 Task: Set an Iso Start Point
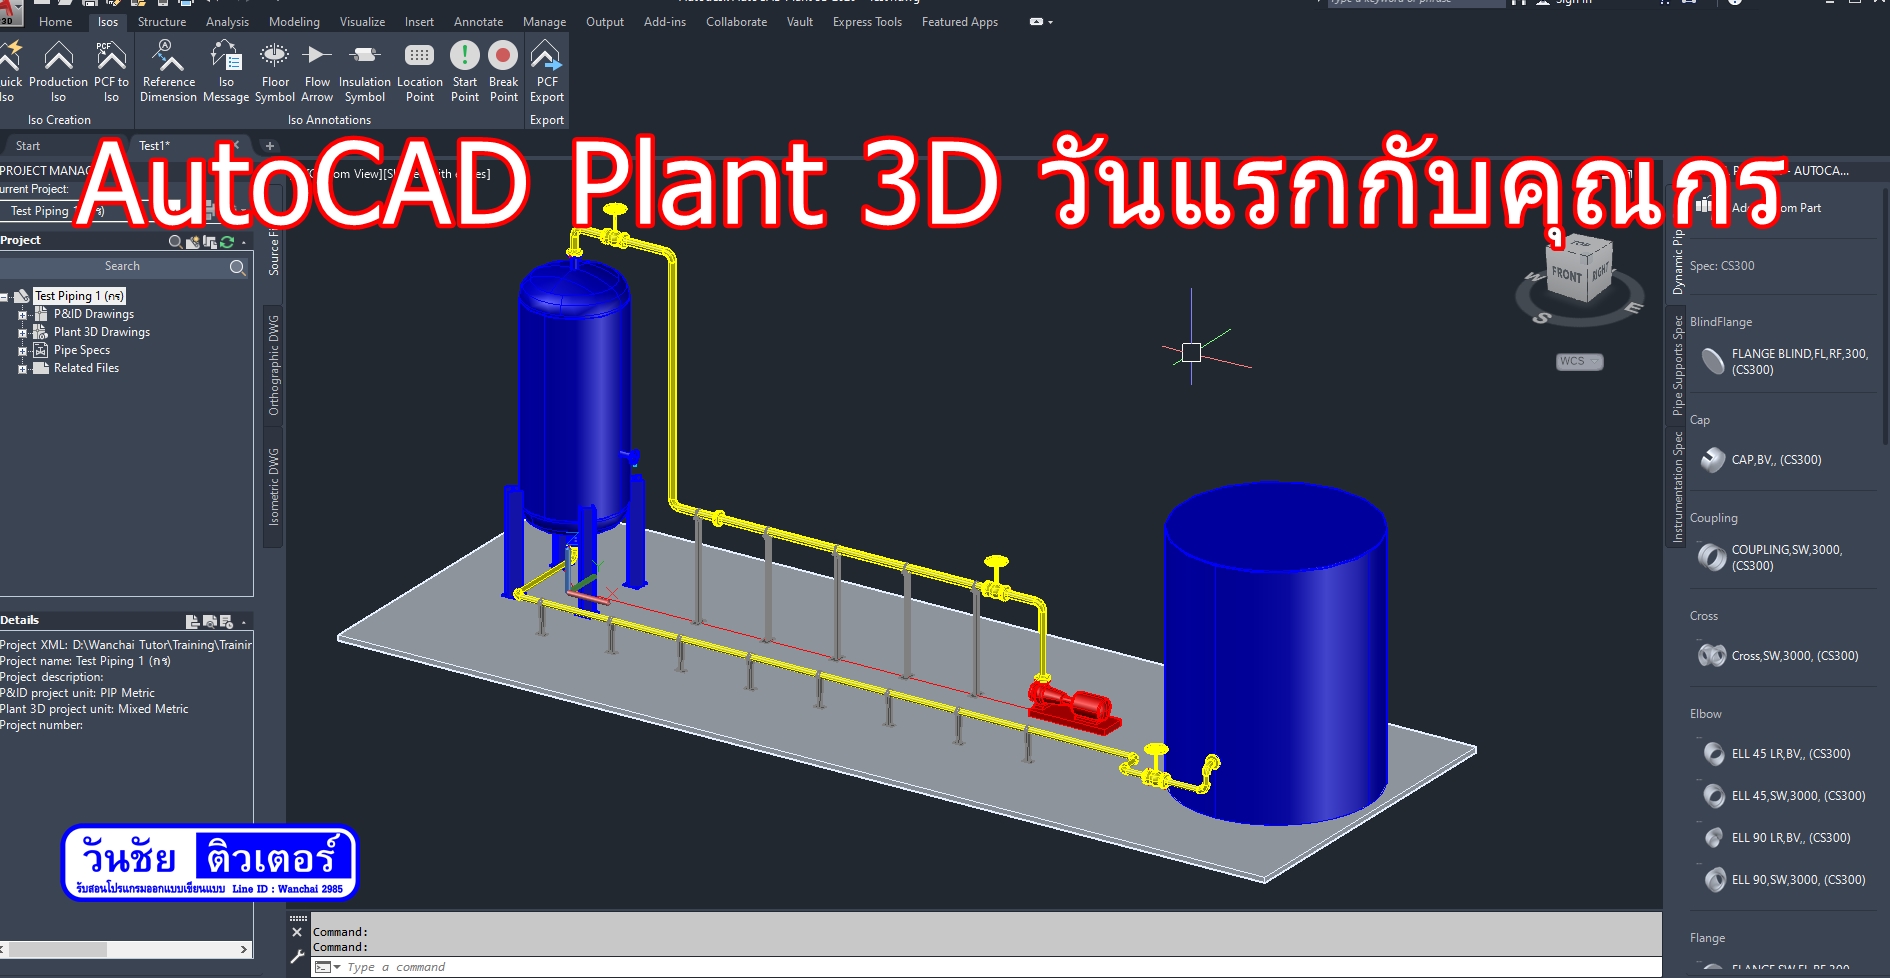coord(465,71)
